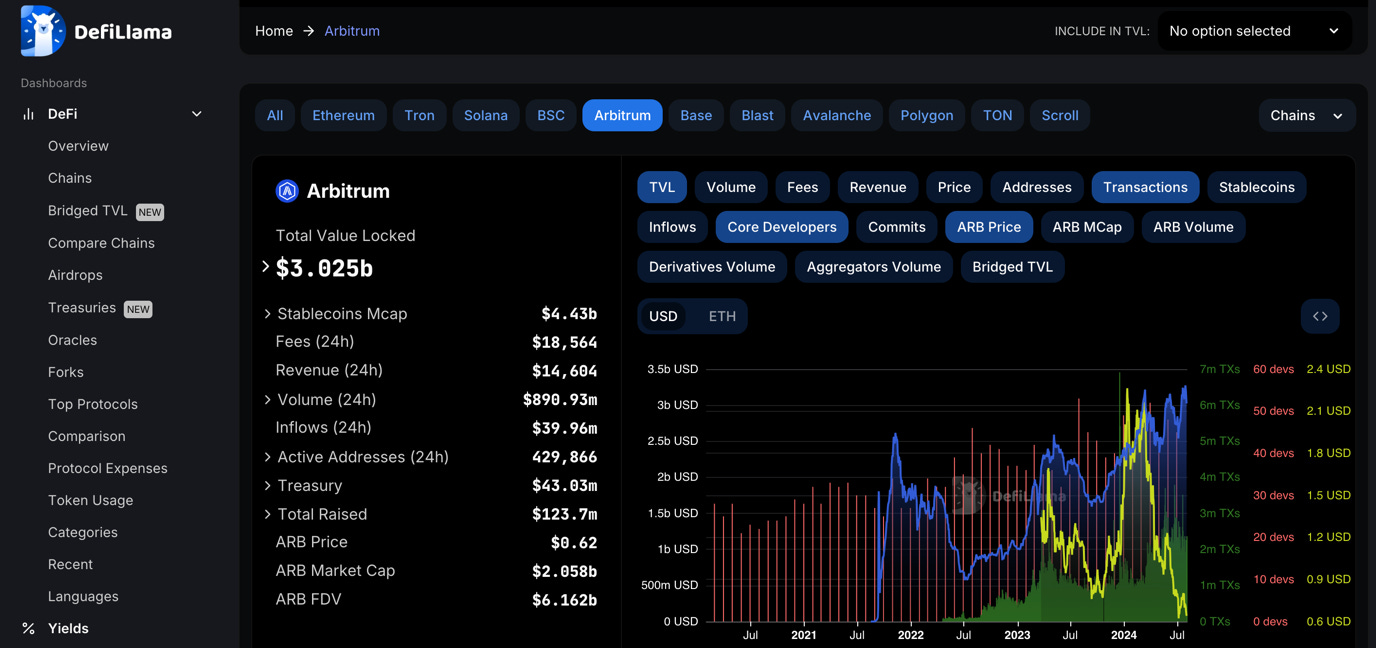Toggle the Aggregators Volume chart metric
1376x648 pixels.
pos(874,267)
